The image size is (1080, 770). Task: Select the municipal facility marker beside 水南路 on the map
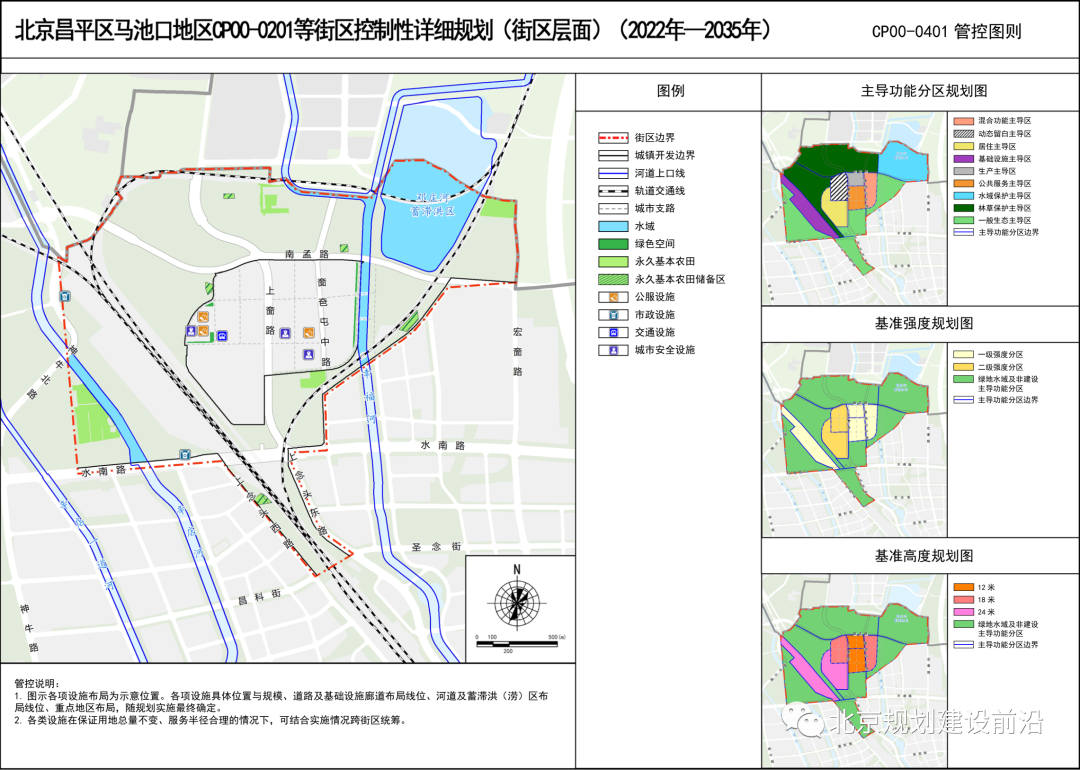[184, 454]
